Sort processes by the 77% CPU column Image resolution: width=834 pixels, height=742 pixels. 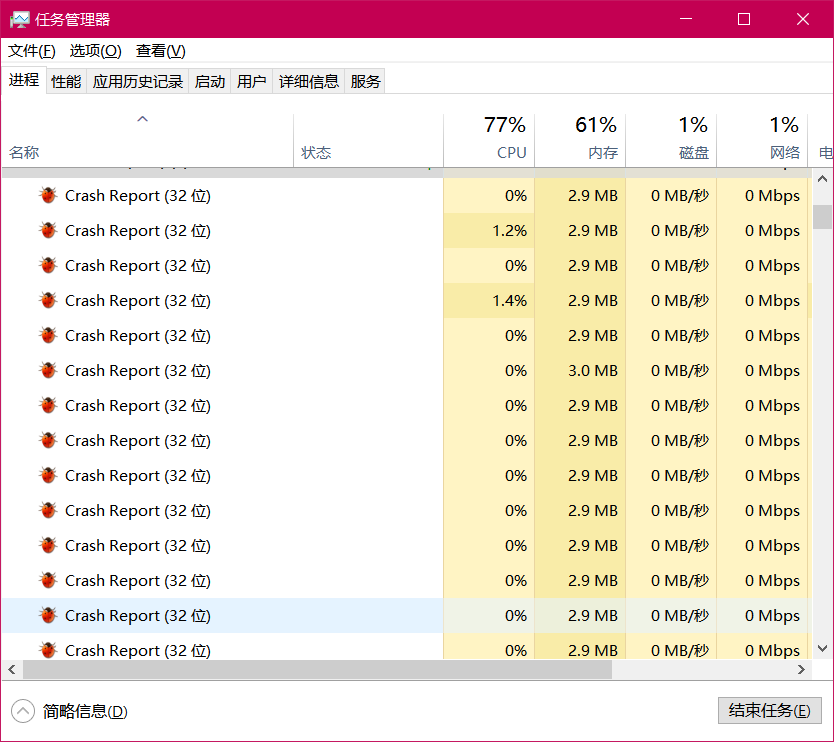[489, 140]
